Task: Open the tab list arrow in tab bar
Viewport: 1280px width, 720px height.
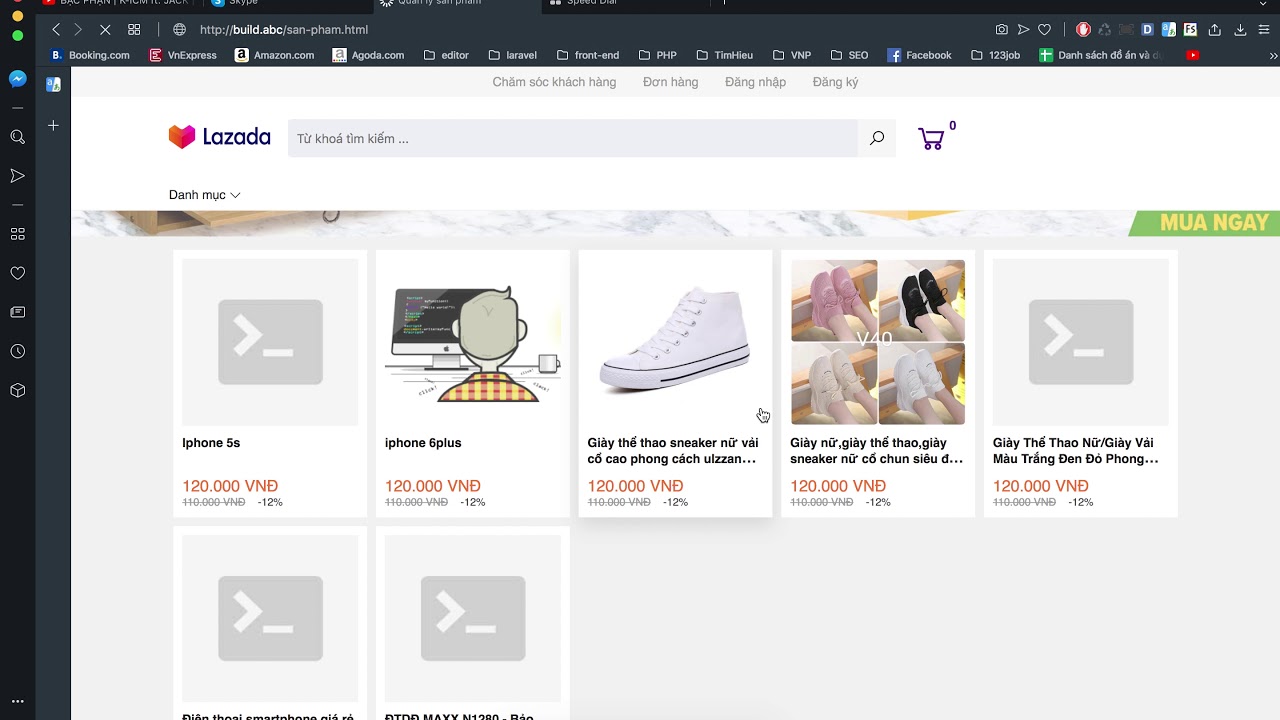Action: [x=1262, y=4]
